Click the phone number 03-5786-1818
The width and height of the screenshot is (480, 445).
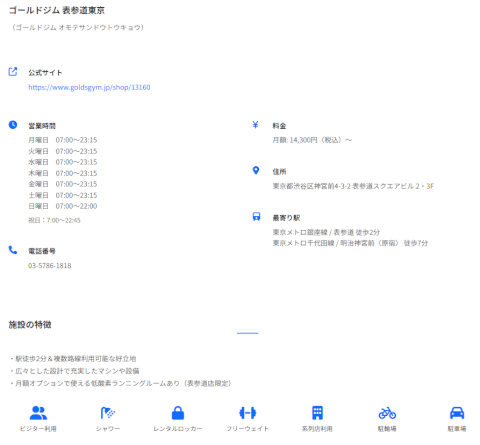tap(50, 266)
